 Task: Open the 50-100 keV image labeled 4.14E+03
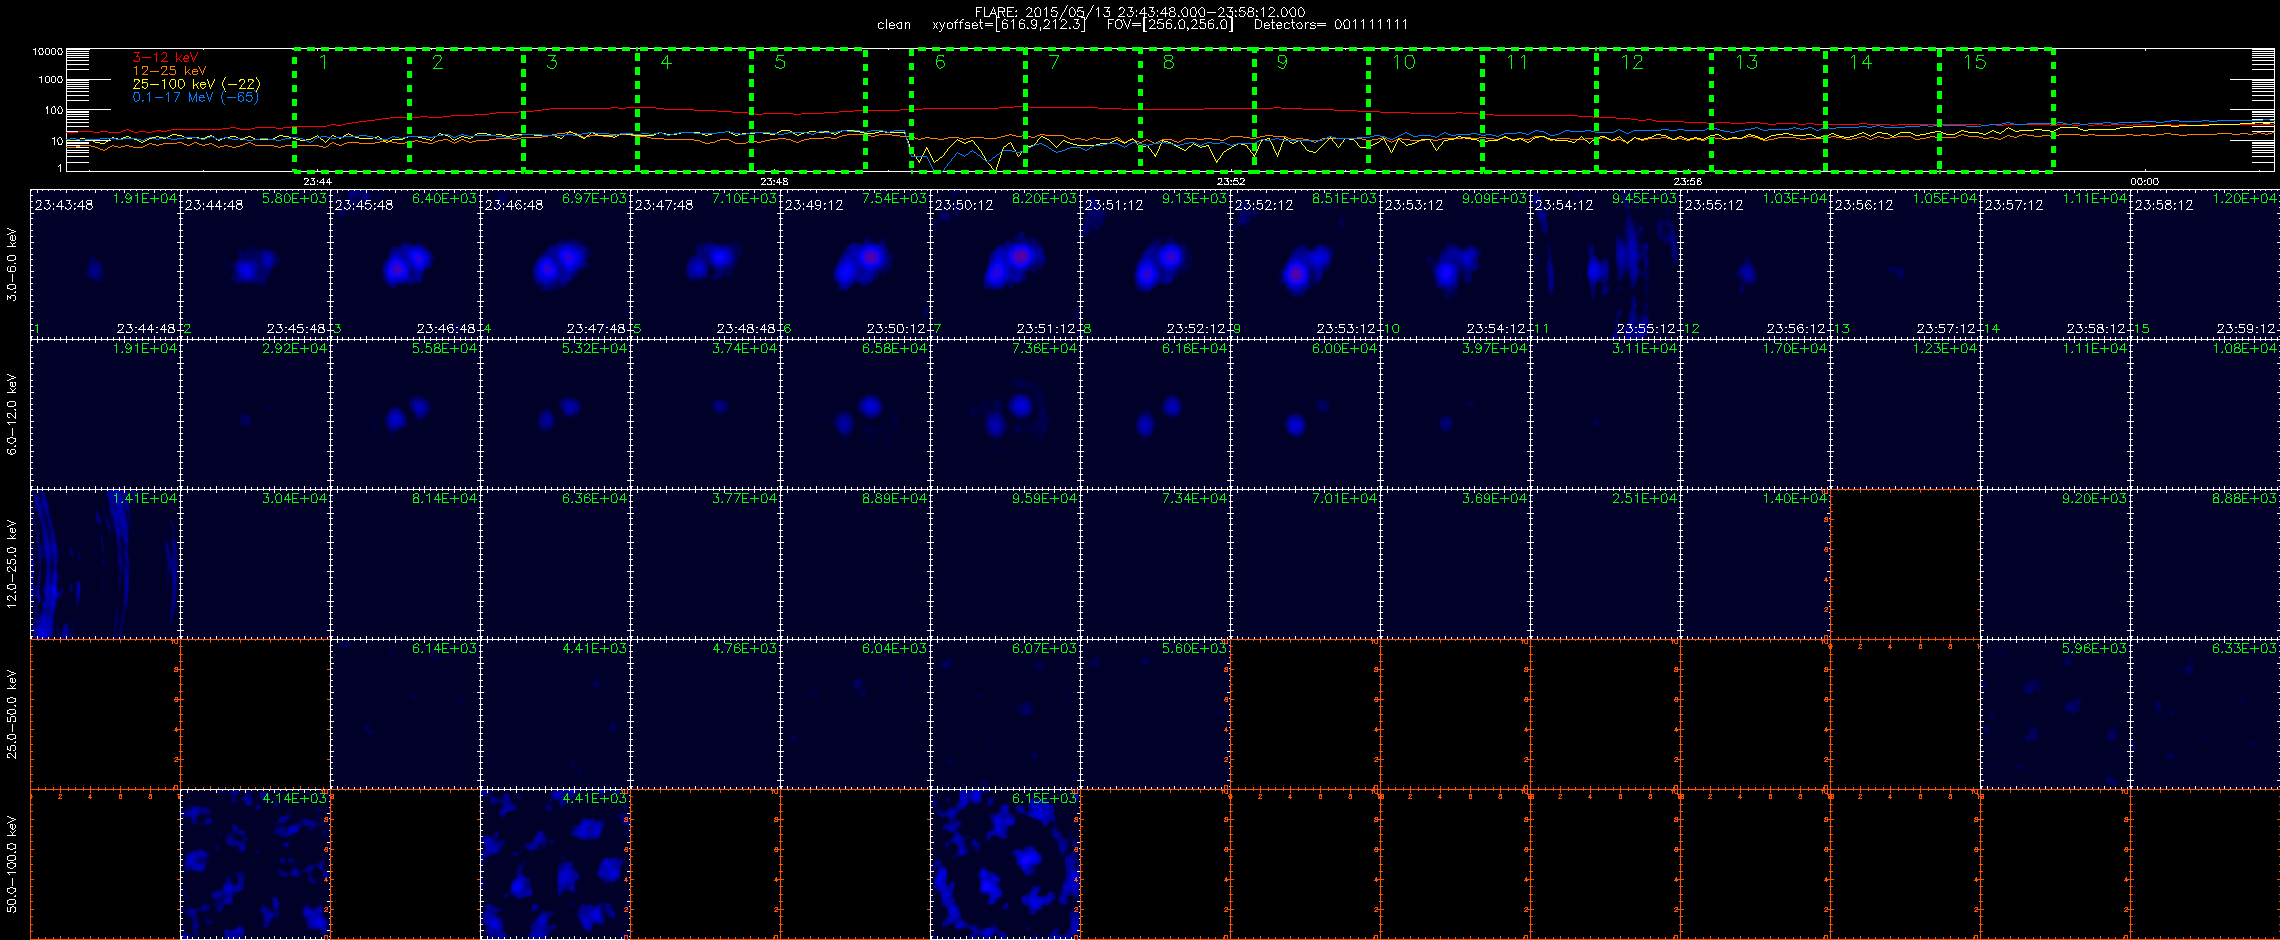click(x=255, y=864)
